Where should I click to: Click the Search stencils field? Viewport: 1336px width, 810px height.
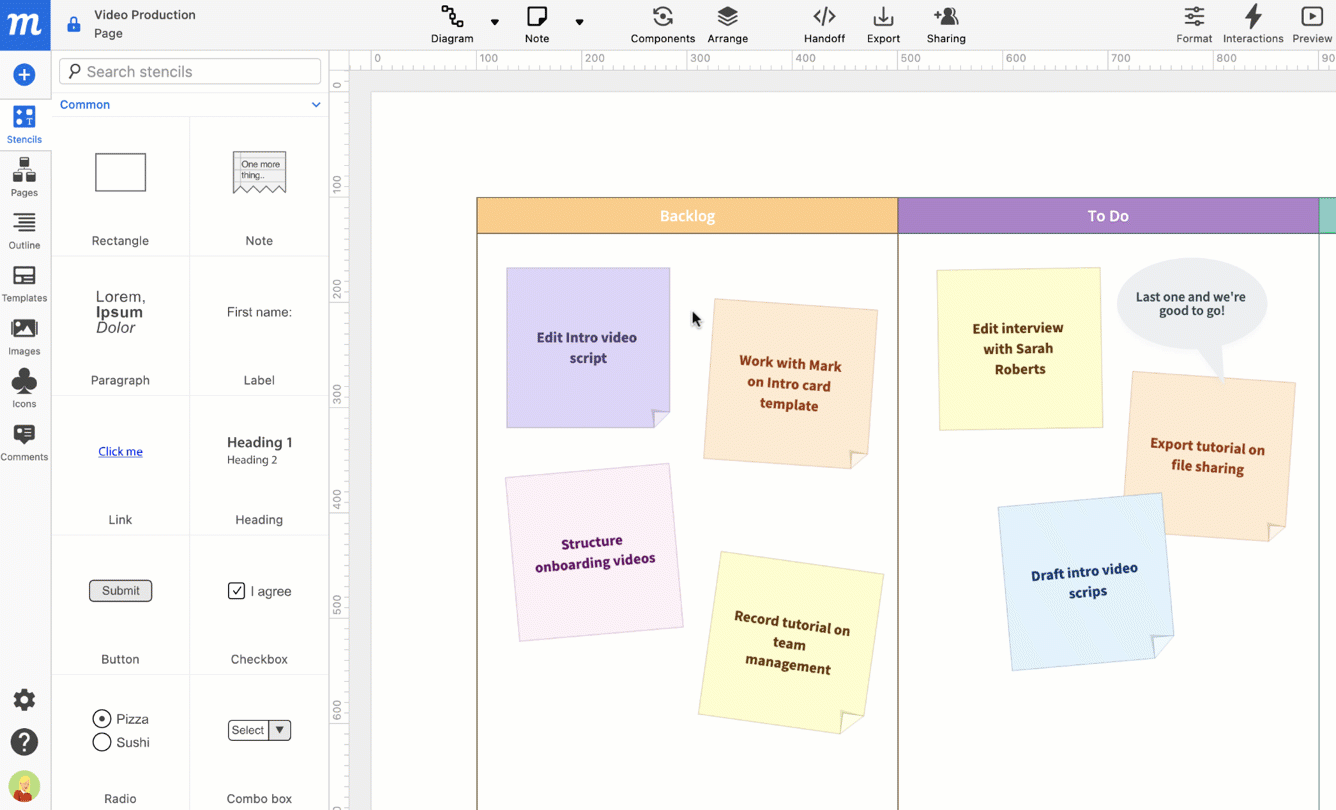[189, 71]
